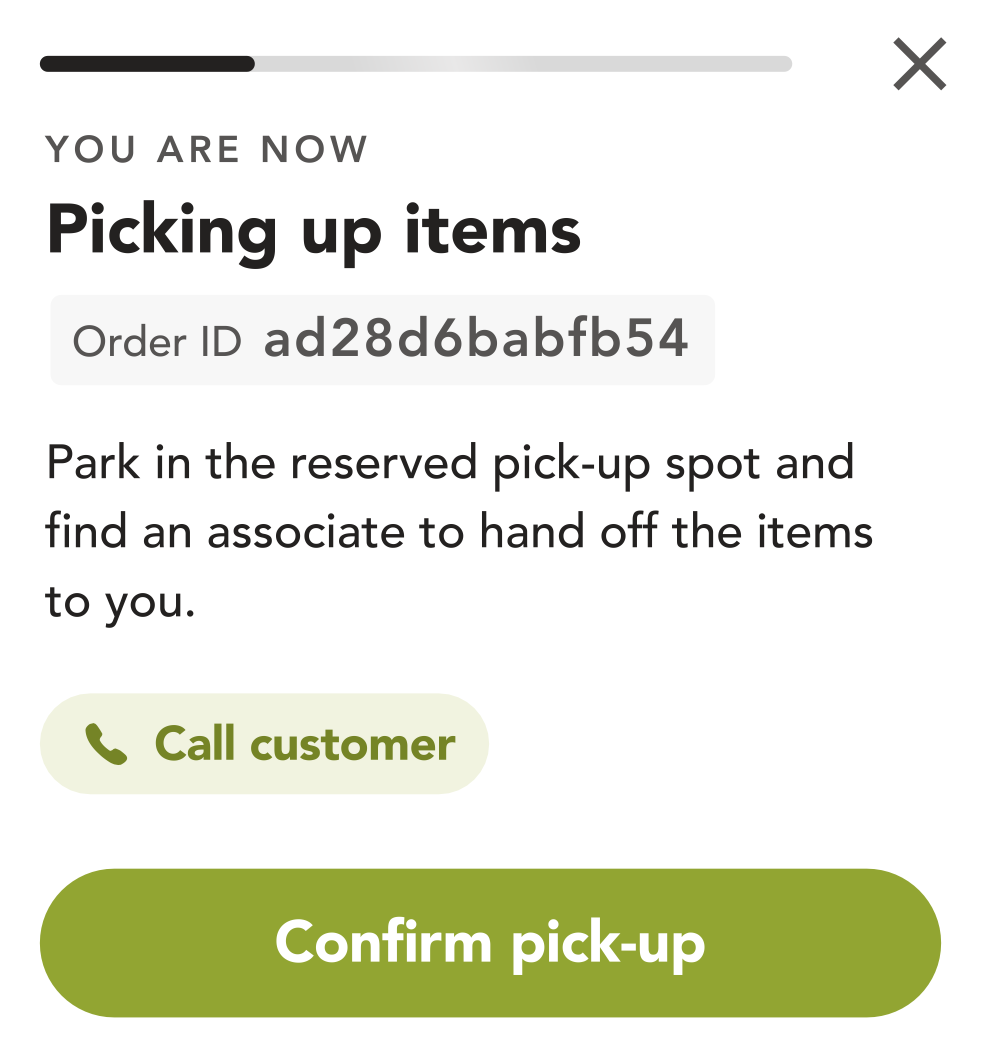The image size is (984, 1054).
Task: Click the word "items" in the bold heading
Action: 493,229
